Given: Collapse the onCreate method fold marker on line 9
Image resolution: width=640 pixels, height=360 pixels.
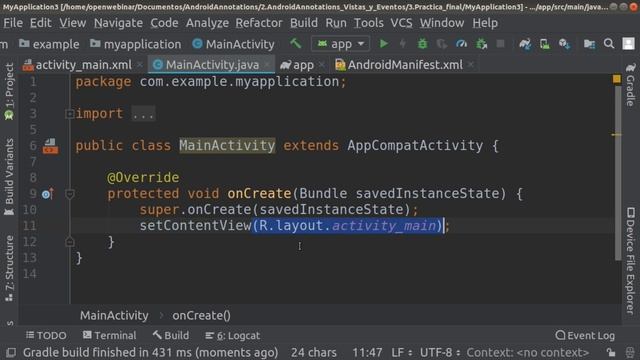Looking at the screenshot, I should pos(70,194).
